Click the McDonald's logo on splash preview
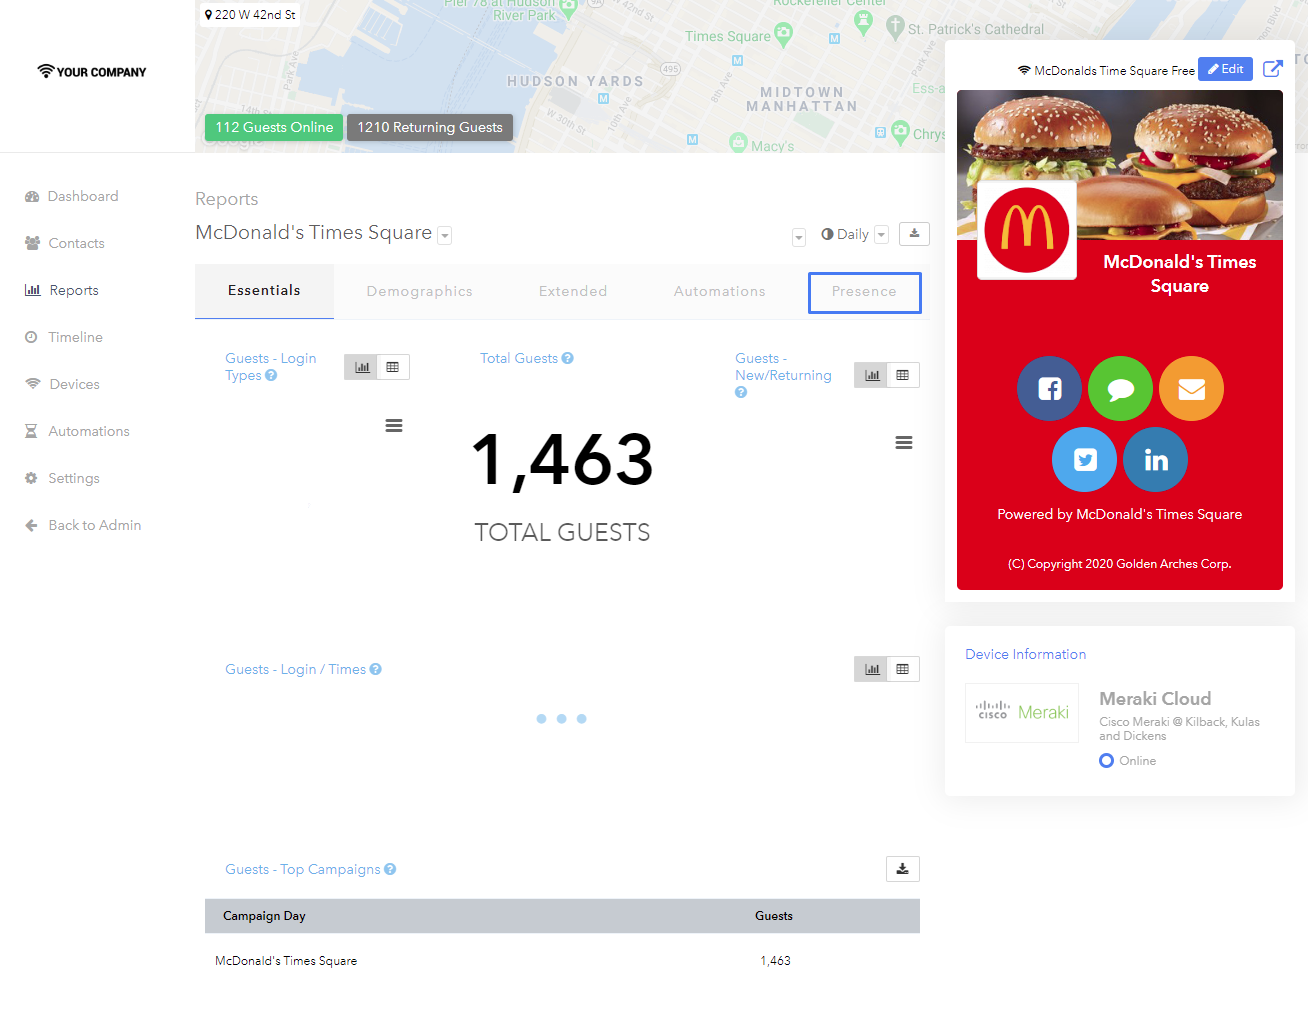Screen dimensions: 1308x1017 point(1027,230)
